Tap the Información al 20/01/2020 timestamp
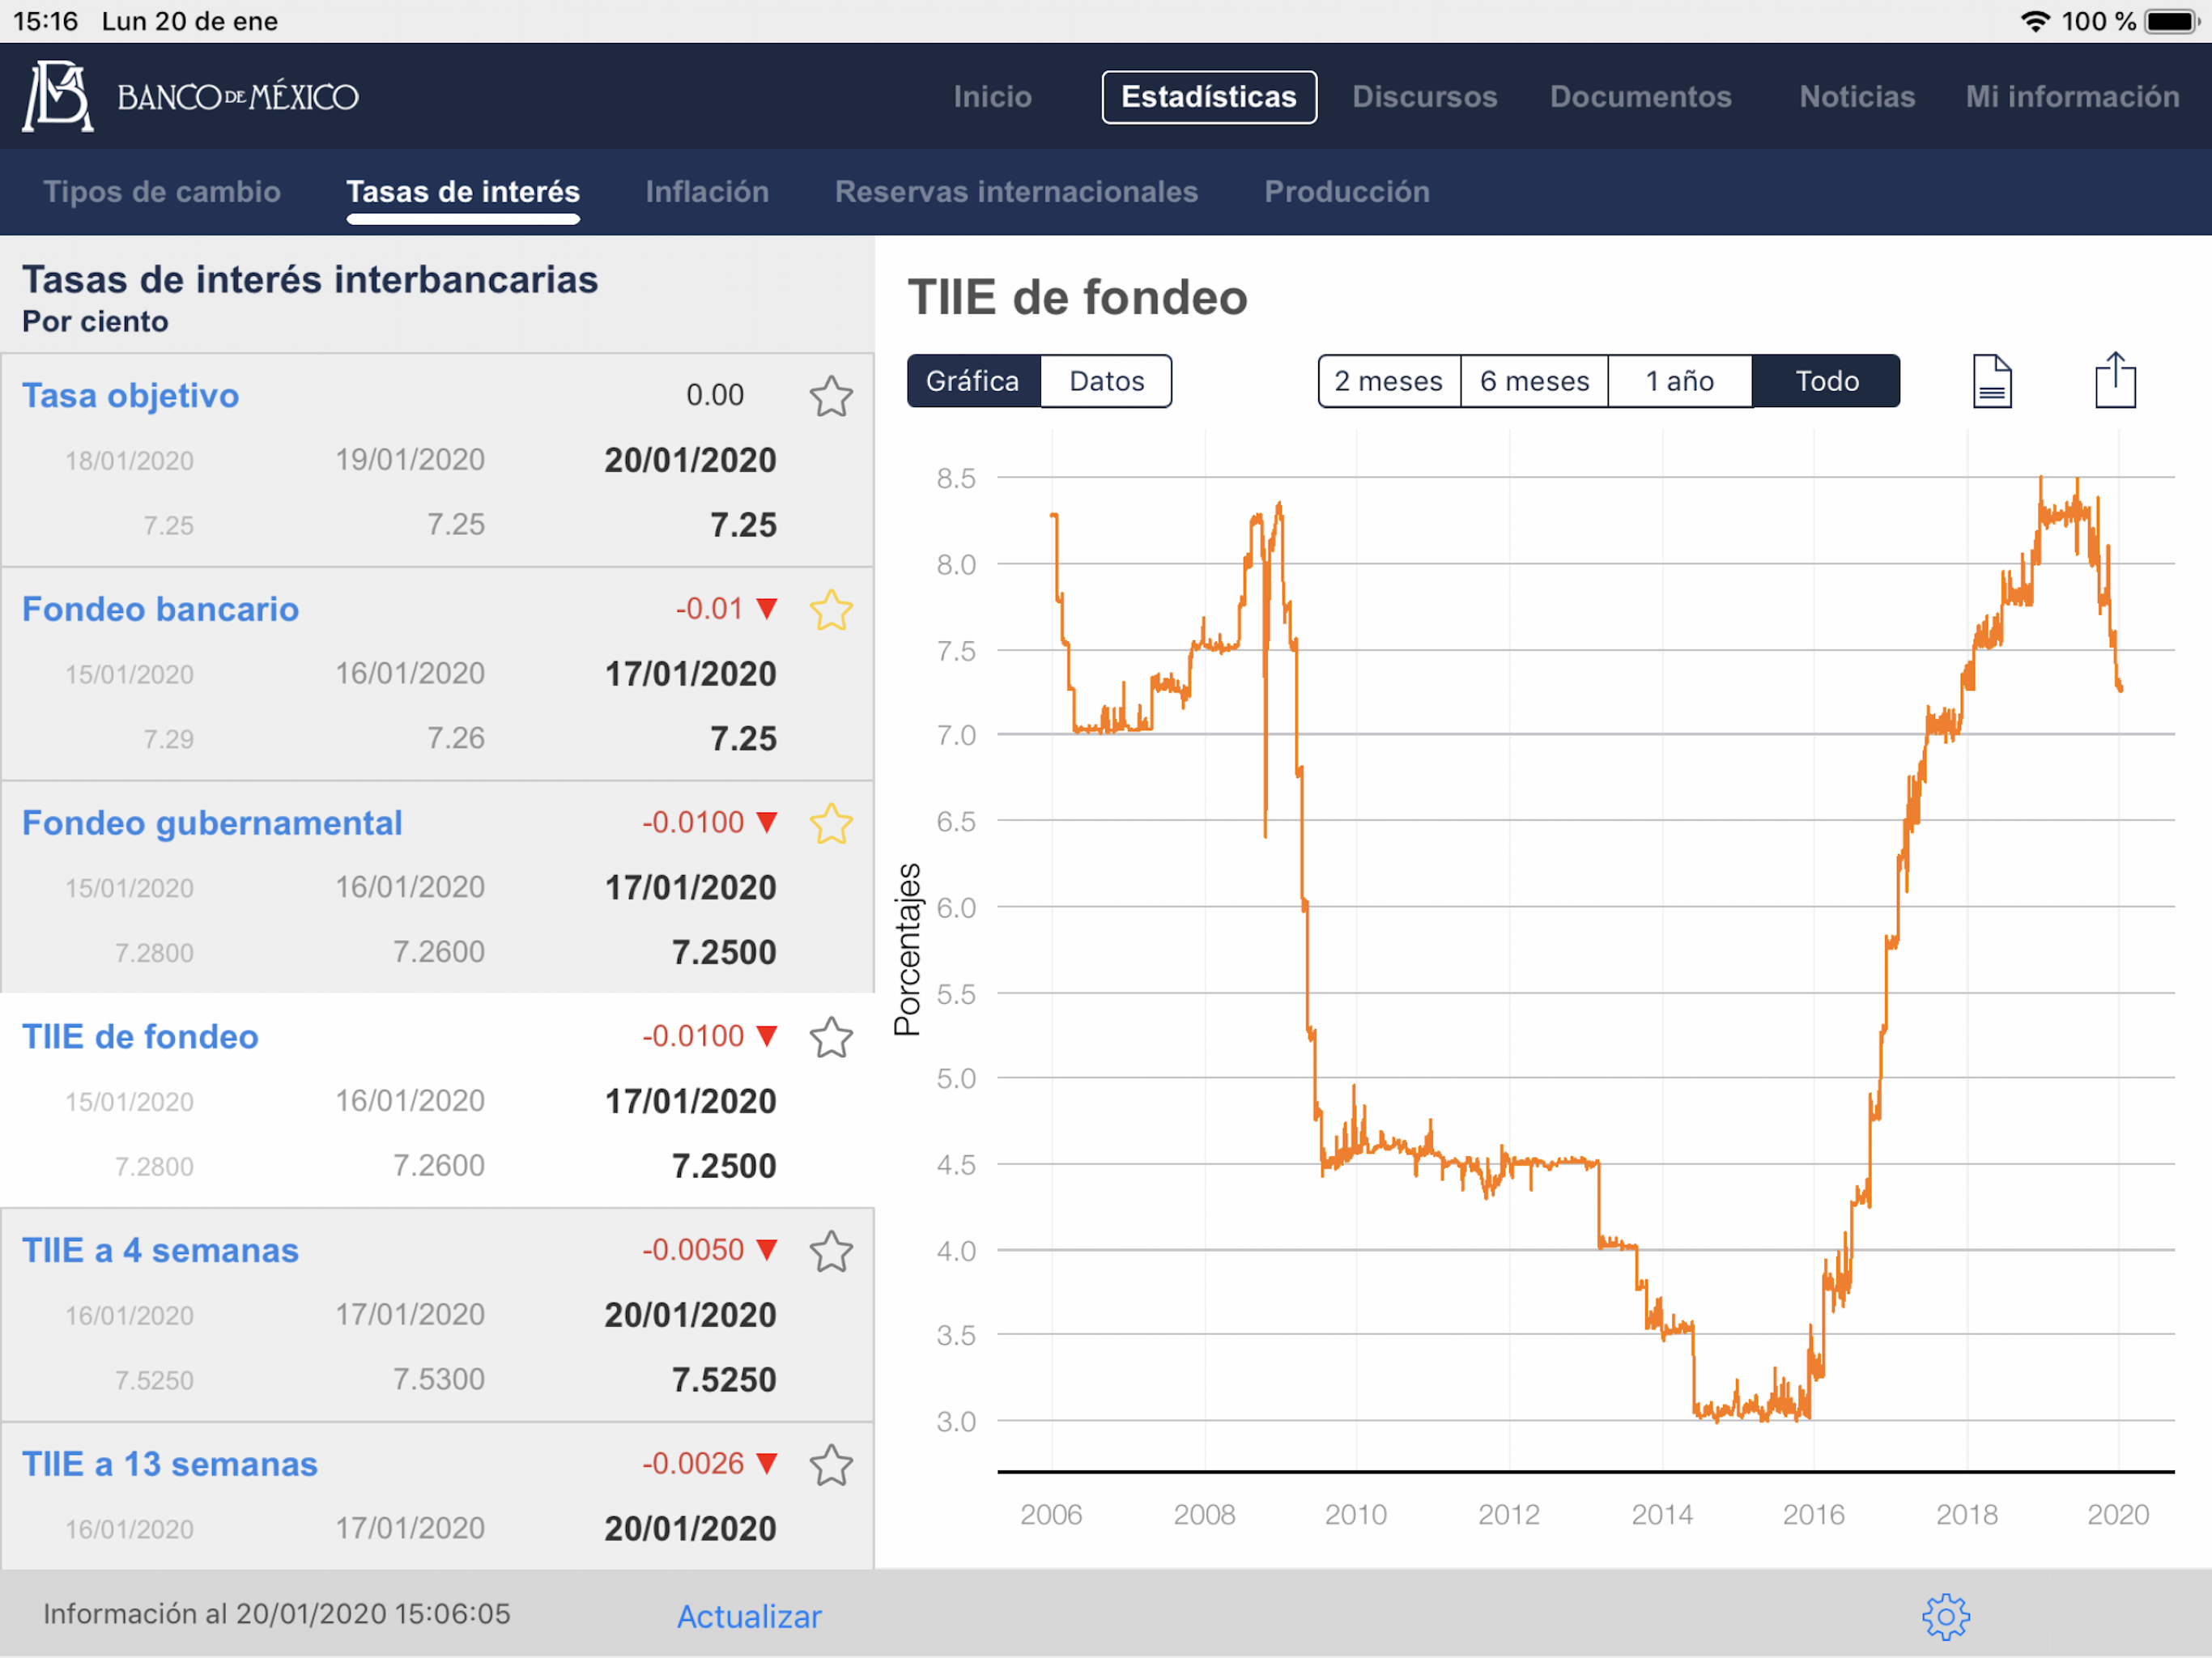 tap(276, 1614)
